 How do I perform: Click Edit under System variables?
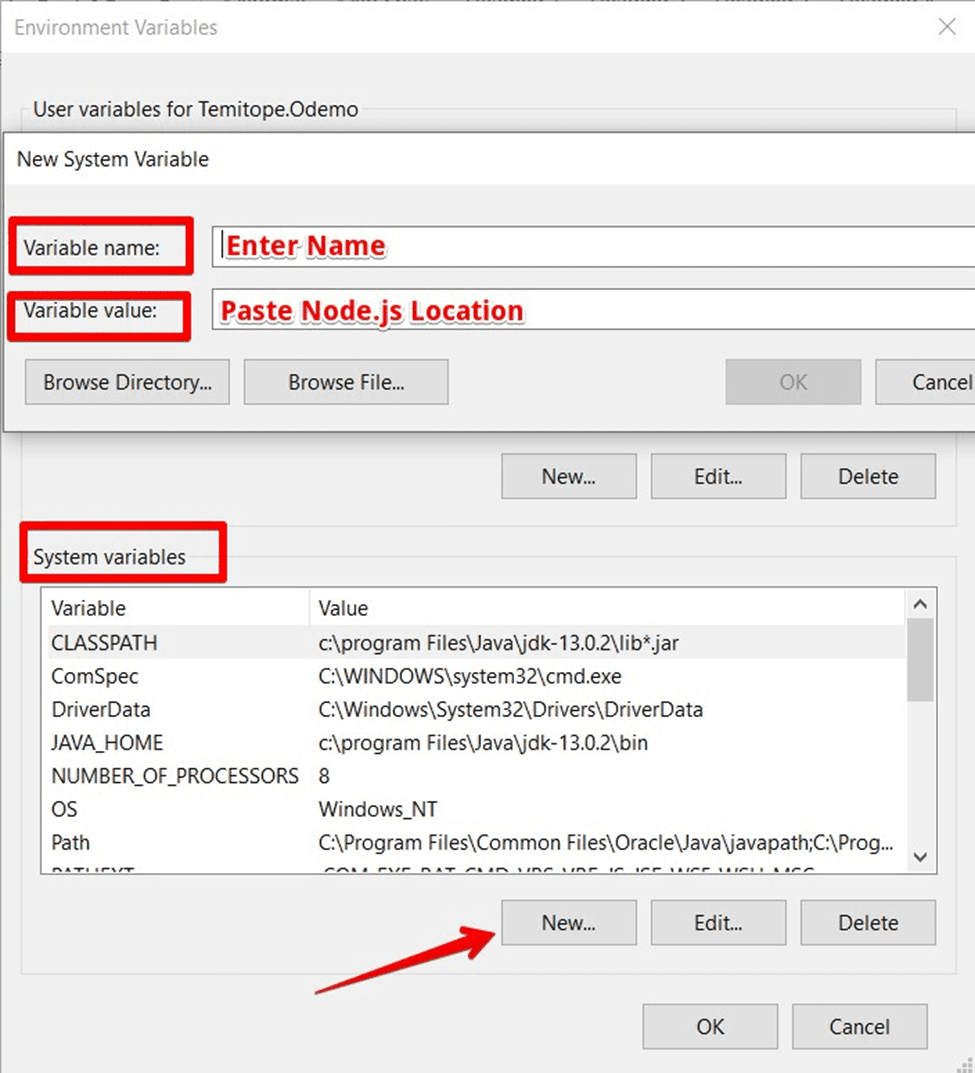point(717,923)
